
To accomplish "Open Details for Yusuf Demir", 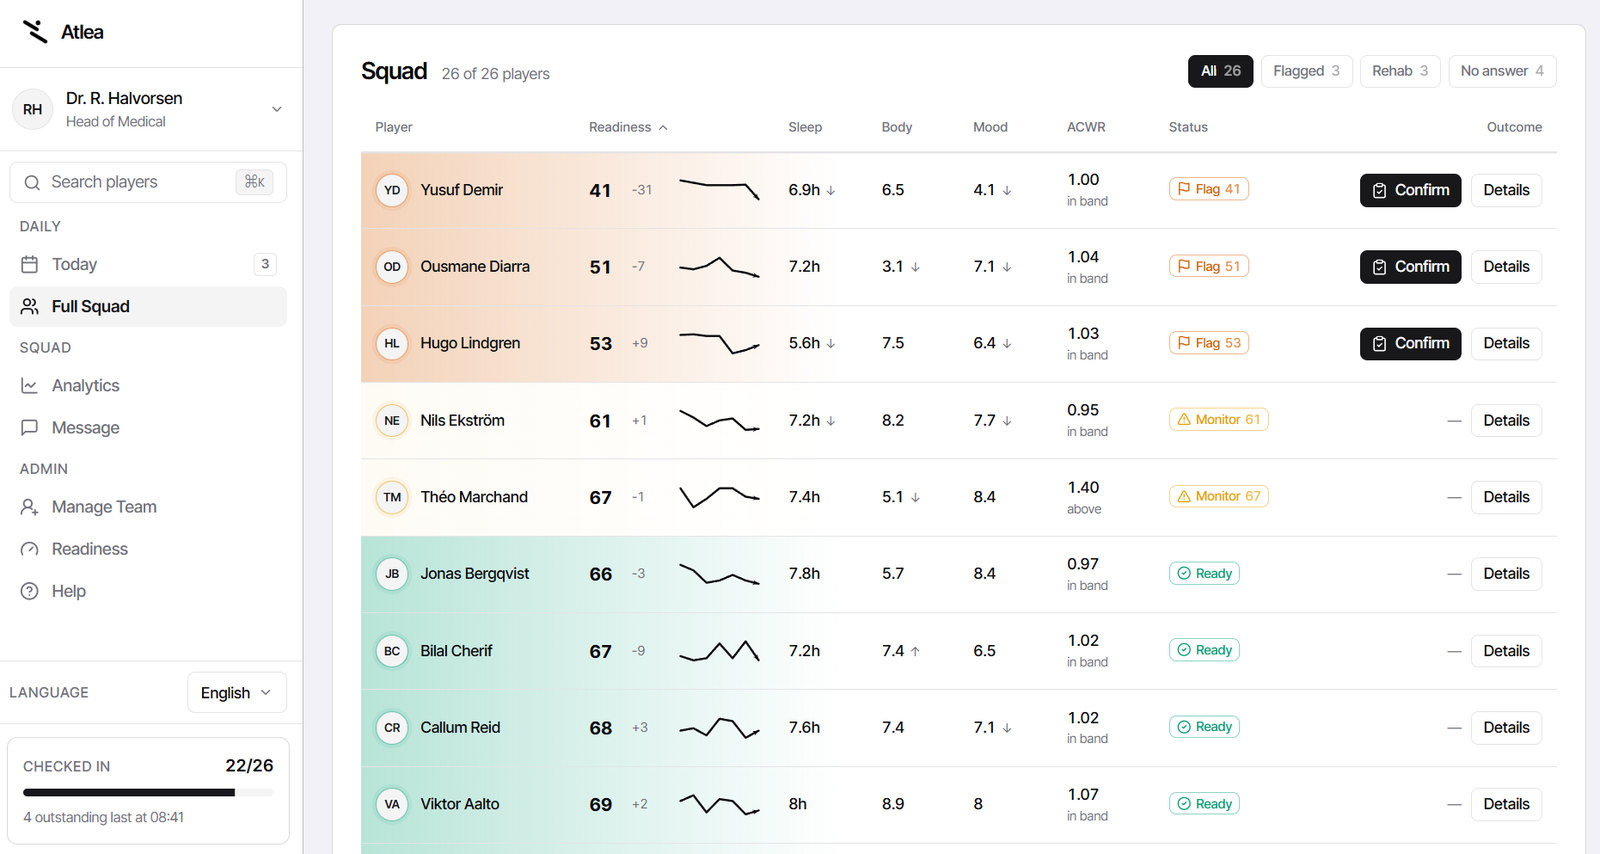I will (x=1506, y=190).
